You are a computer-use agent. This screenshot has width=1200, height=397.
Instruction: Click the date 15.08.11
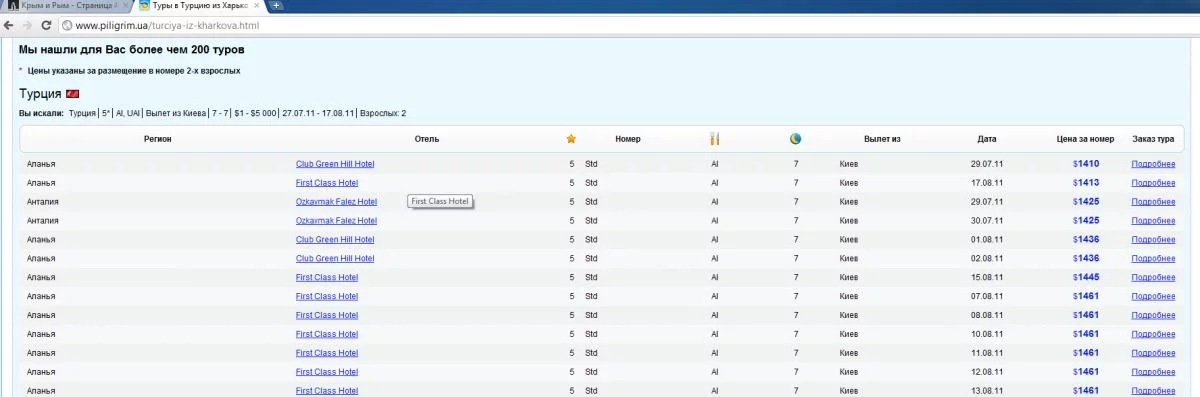[x=986, y=277]
